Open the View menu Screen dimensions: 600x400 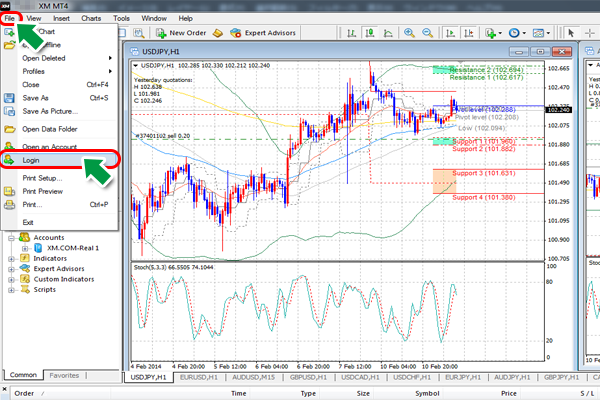tap(34, 18)
